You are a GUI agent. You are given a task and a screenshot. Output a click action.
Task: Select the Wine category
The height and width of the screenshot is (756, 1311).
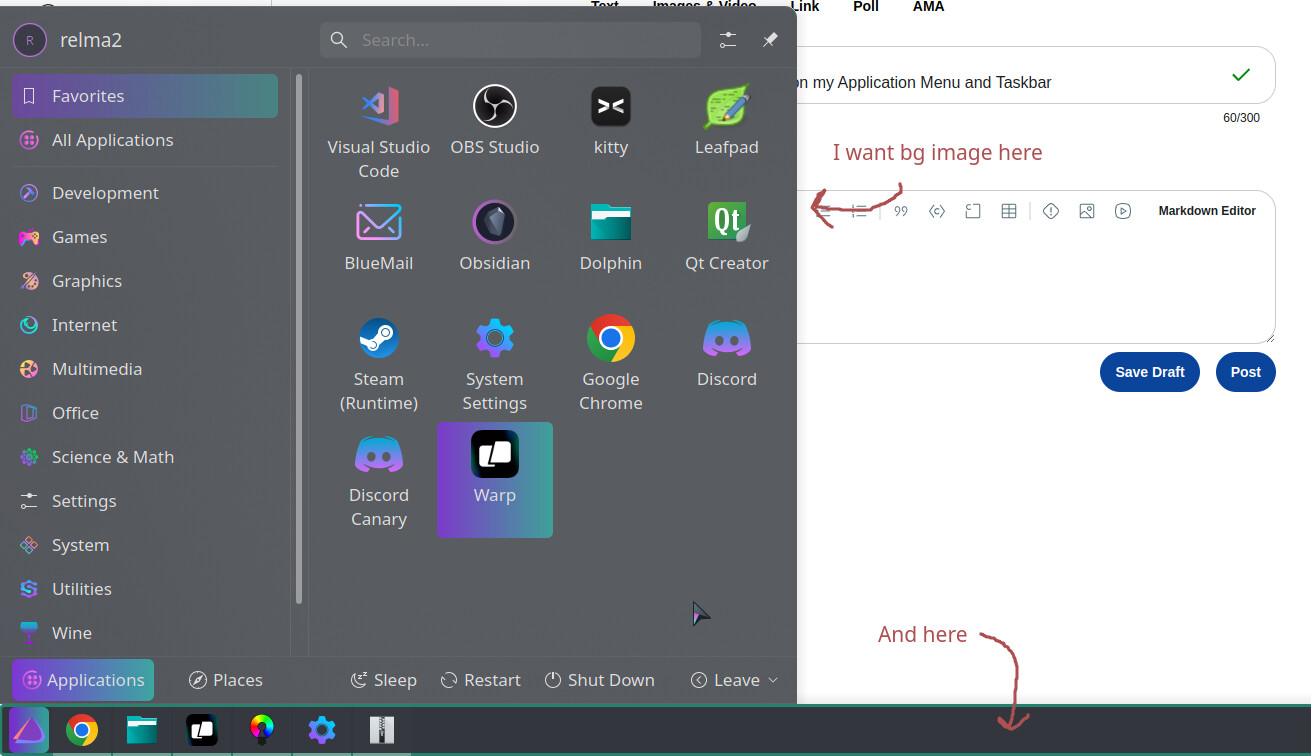145,633
